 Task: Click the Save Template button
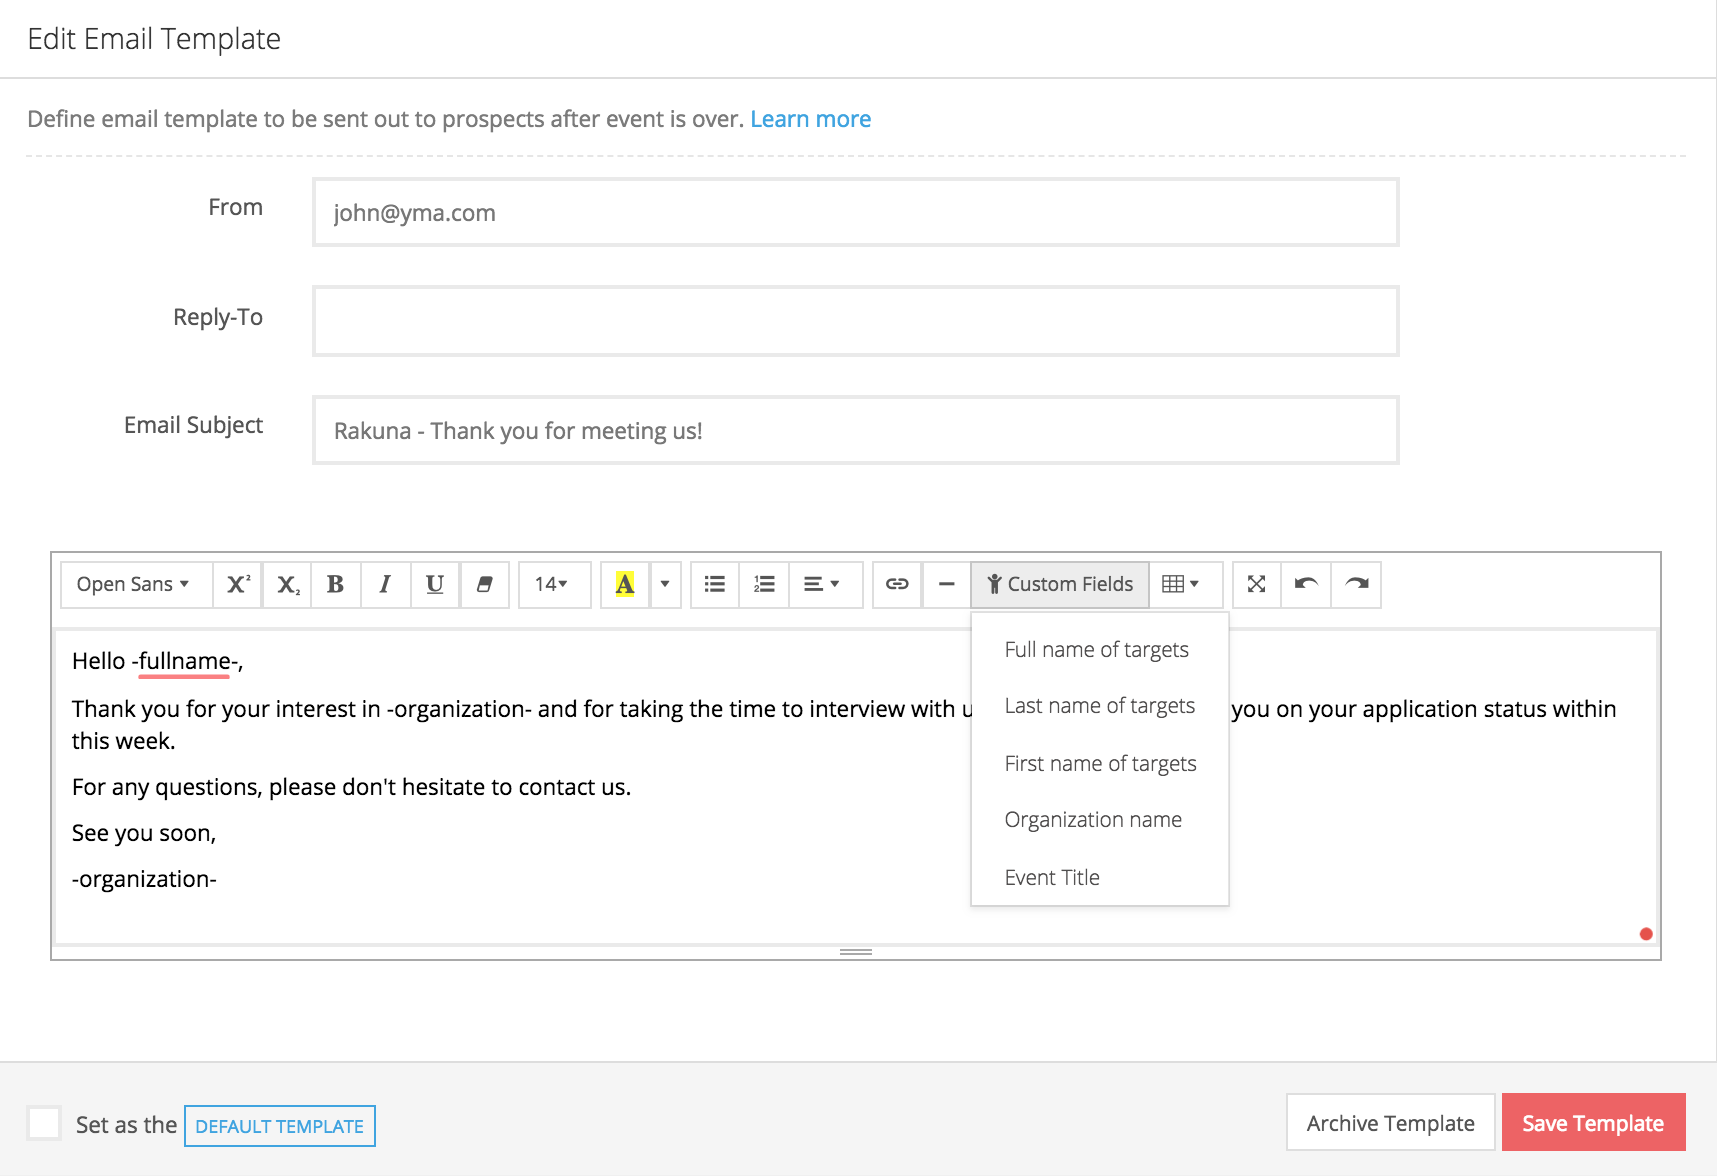point(1592,1123)
